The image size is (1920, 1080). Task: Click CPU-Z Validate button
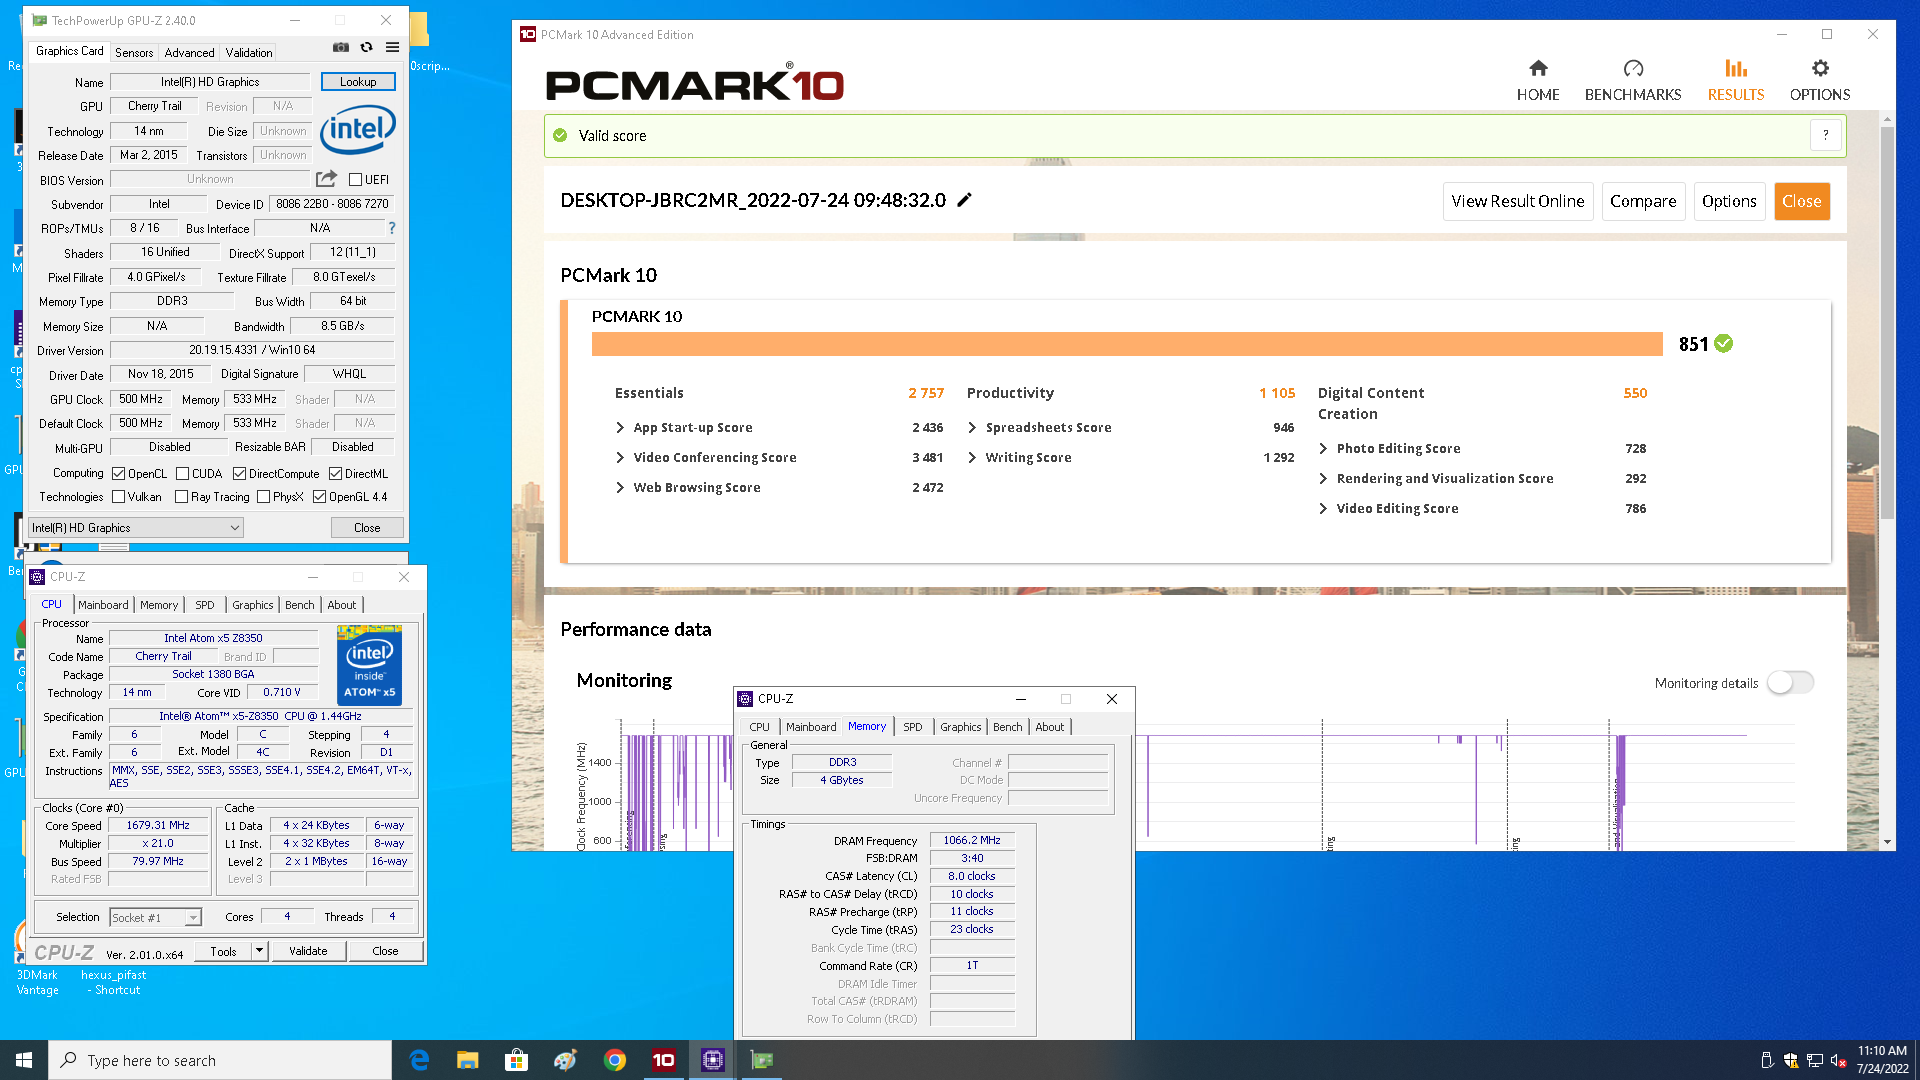coord(308,951)
